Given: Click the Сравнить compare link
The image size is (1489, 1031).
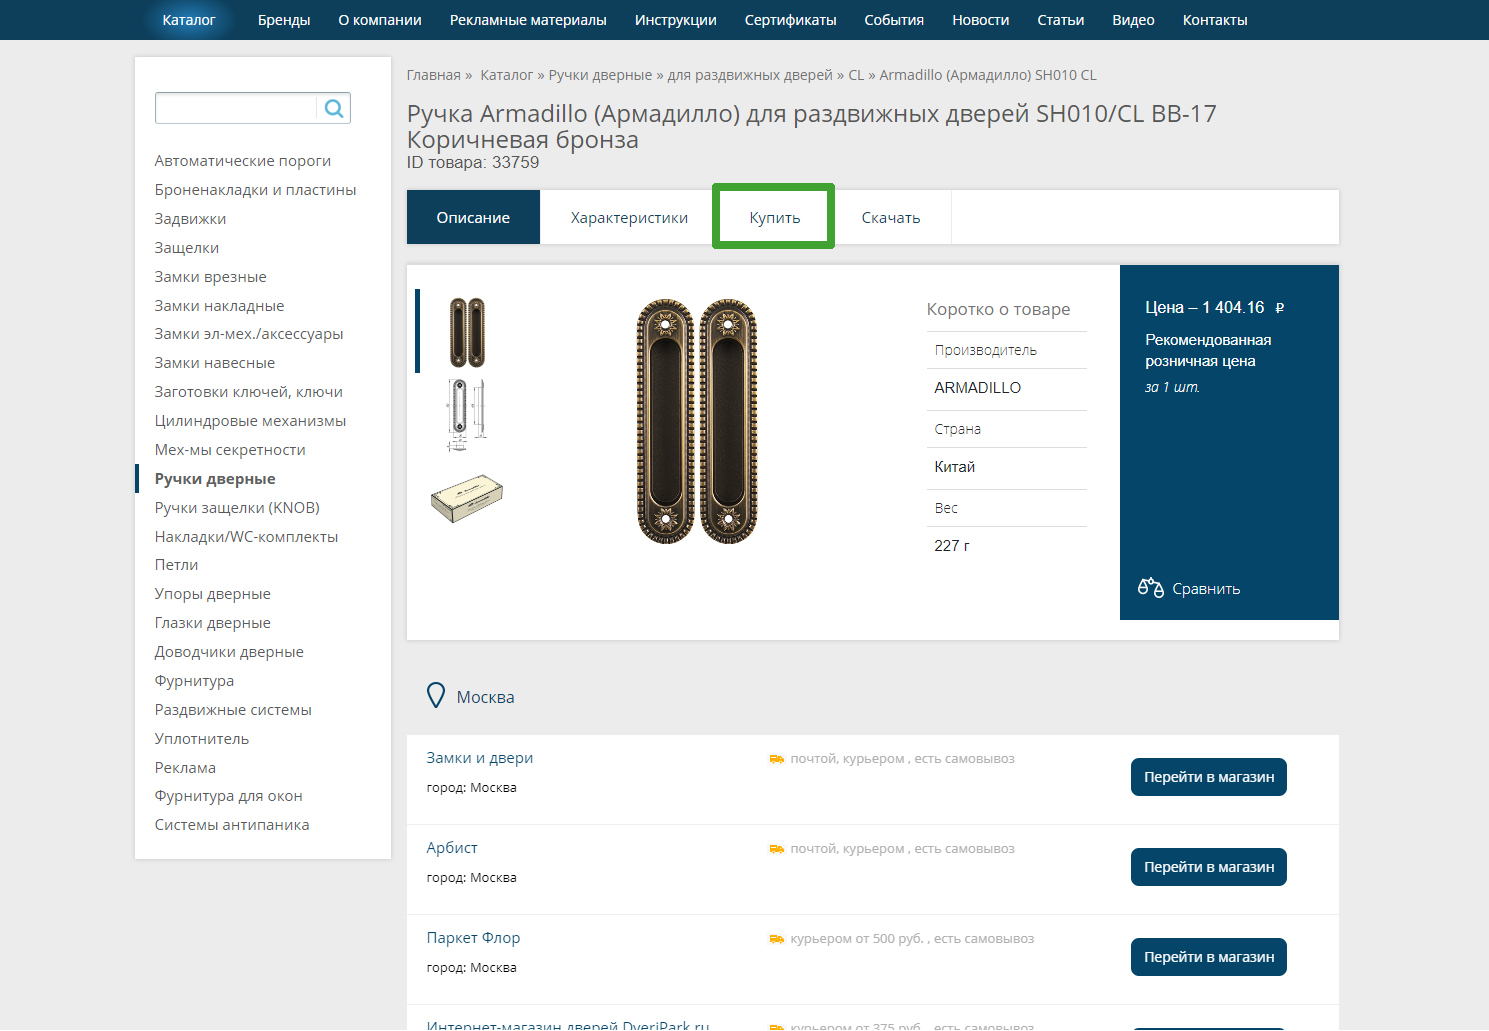Looking at the screenshot, I should [1206, 589].
